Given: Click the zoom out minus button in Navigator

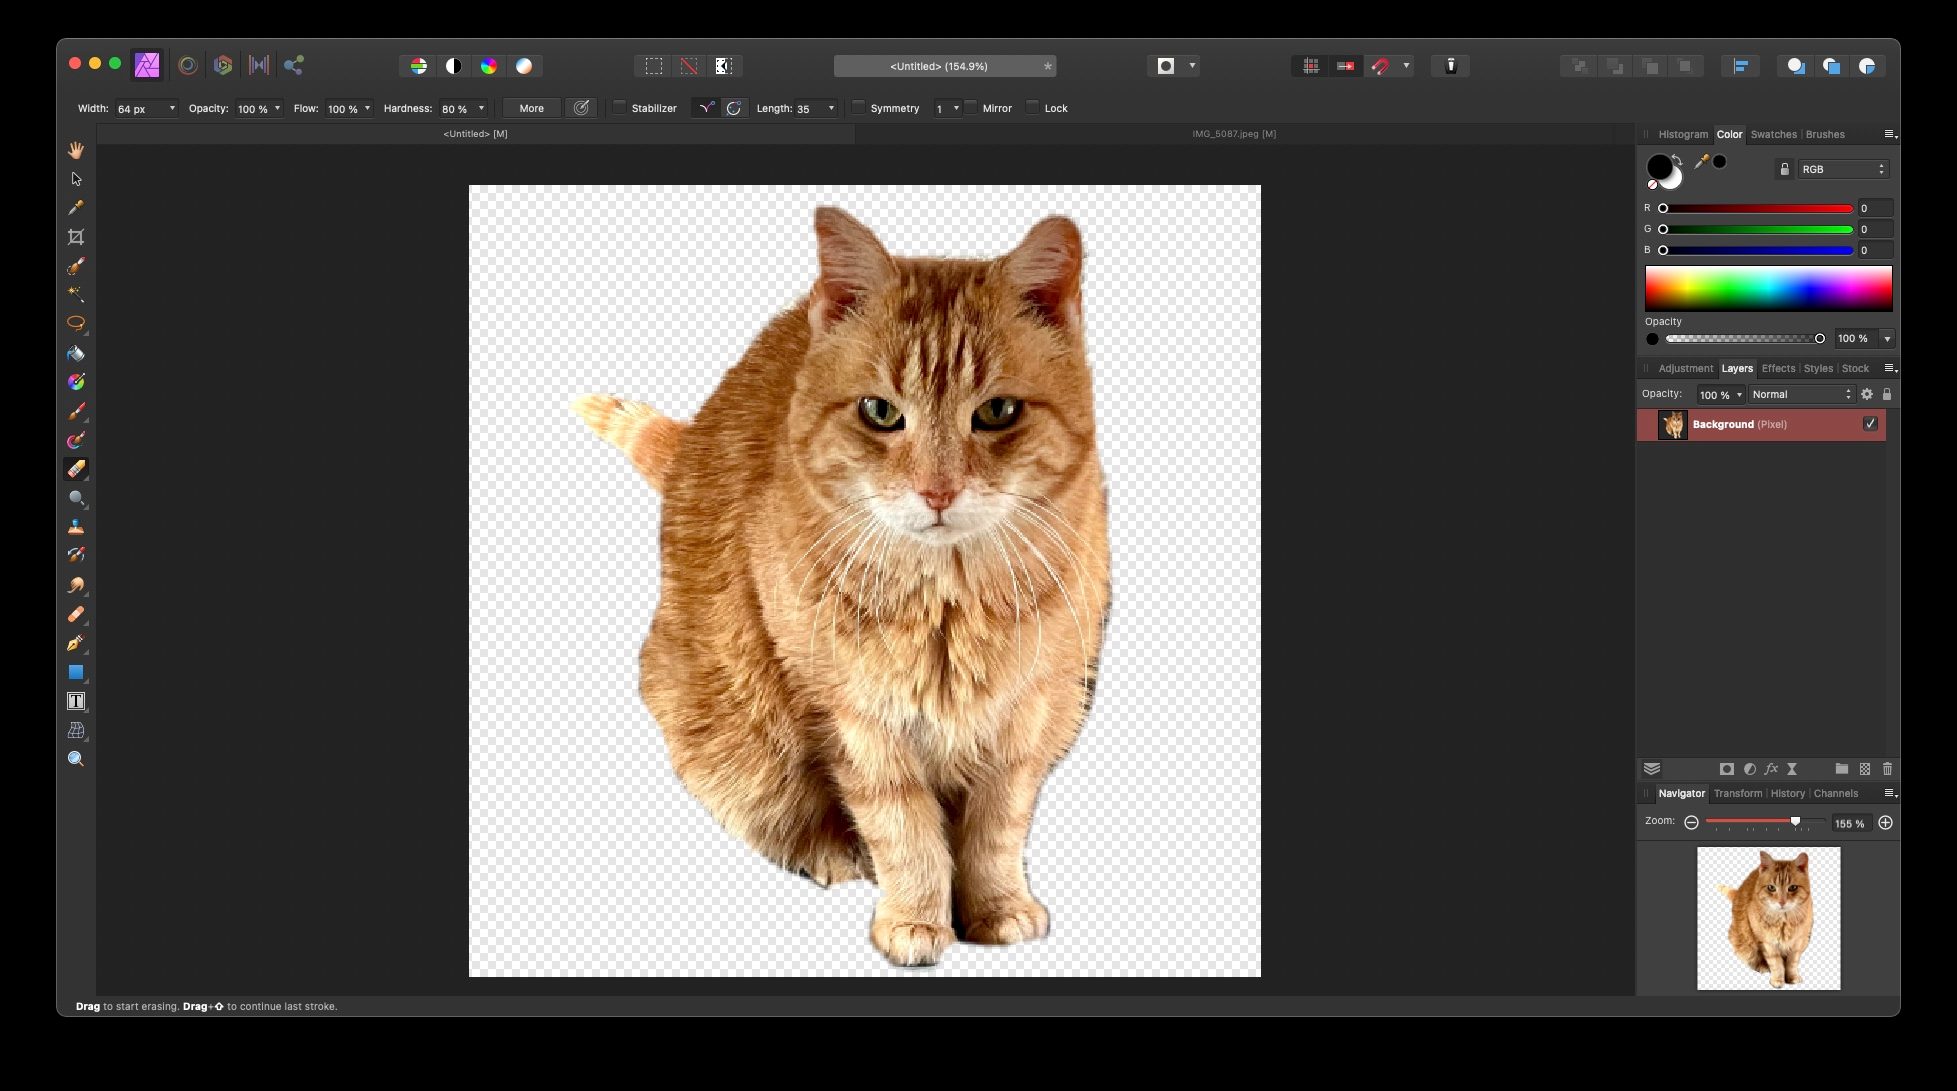Looking at the screenshot, I should point(1691,822).
